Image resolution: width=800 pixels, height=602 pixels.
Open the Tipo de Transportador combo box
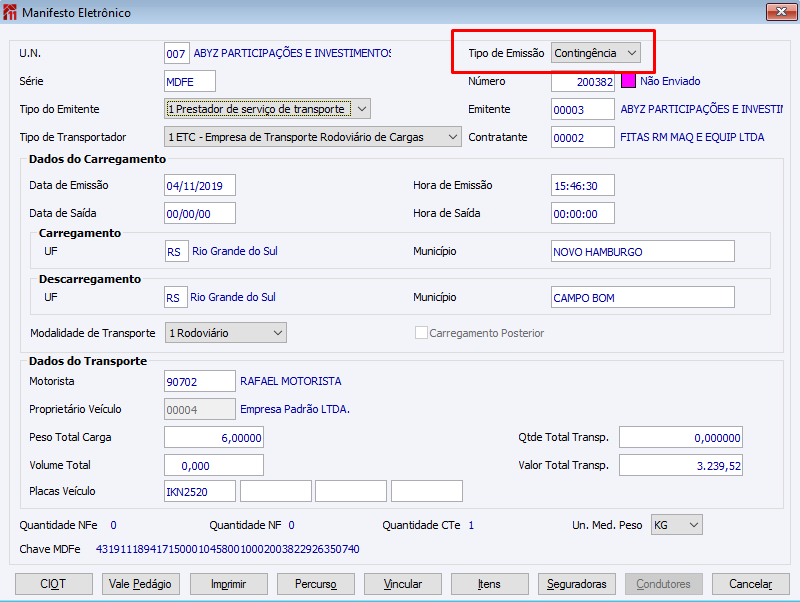[x=313, y=137]
